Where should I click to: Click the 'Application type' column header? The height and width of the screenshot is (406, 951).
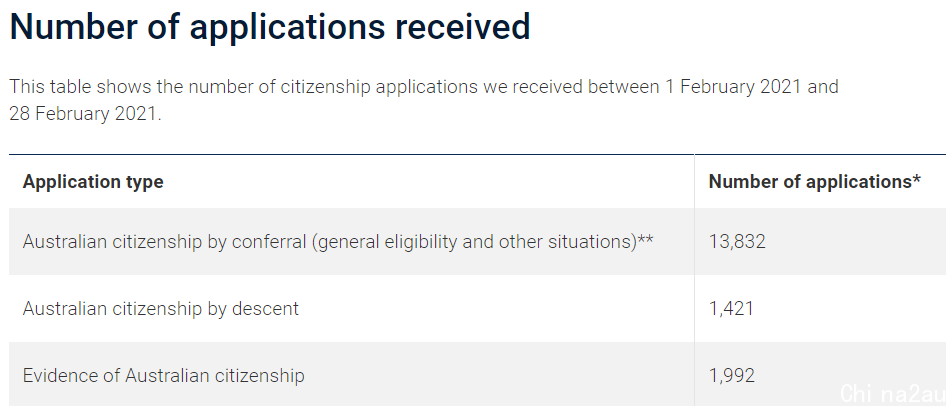click(x=93, y=181)
